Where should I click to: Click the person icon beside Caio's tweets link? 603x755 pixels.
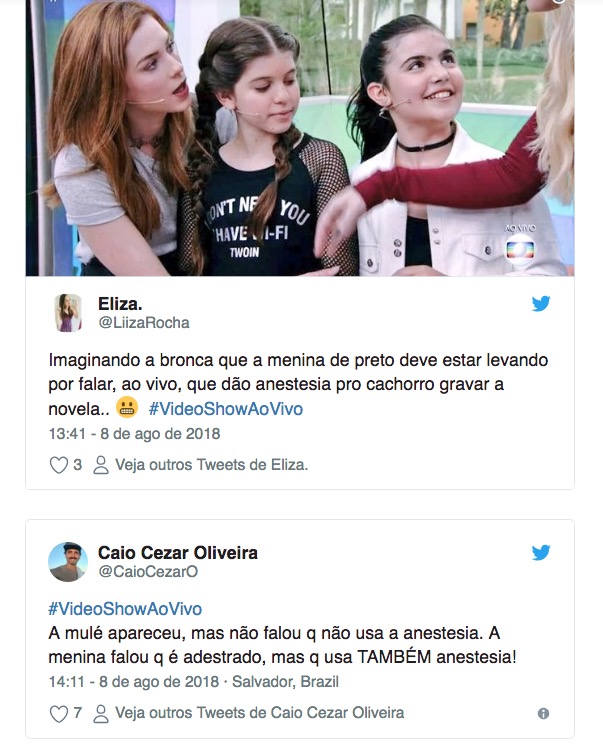coord(101,714)
